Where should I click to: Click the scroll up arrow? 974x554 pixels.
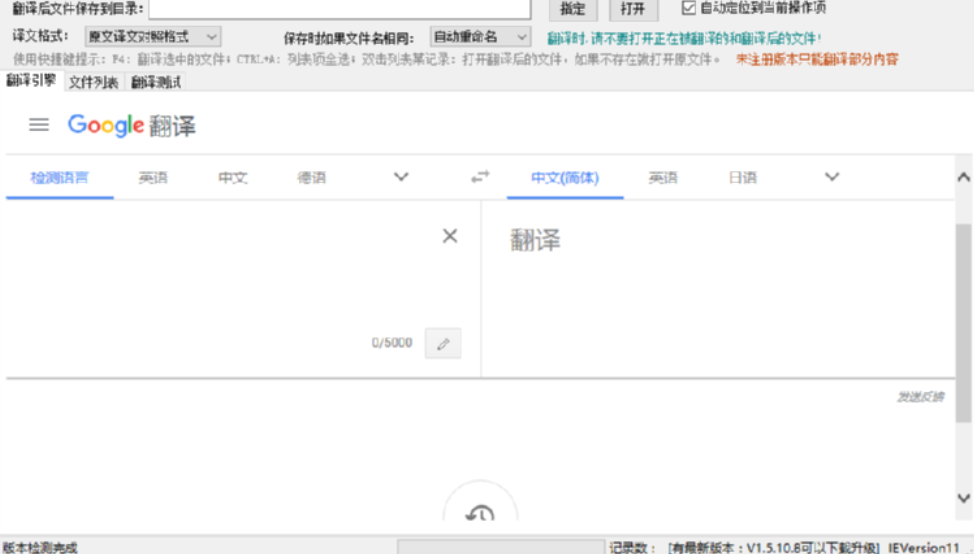tap(963, 177)
